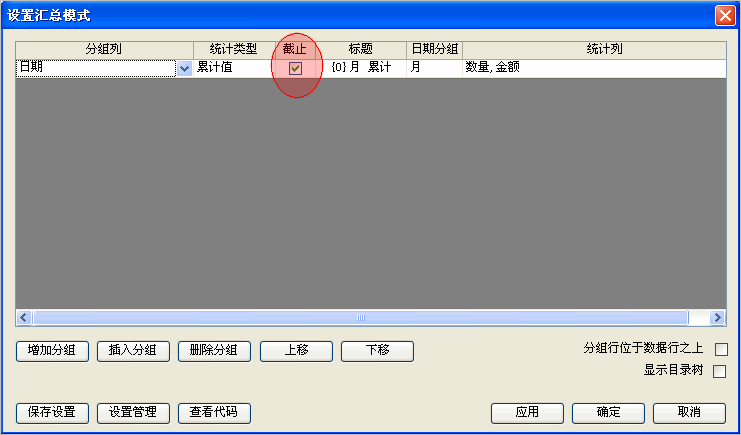
Task: Move the row up with 上移
Action: pos(296,351)
